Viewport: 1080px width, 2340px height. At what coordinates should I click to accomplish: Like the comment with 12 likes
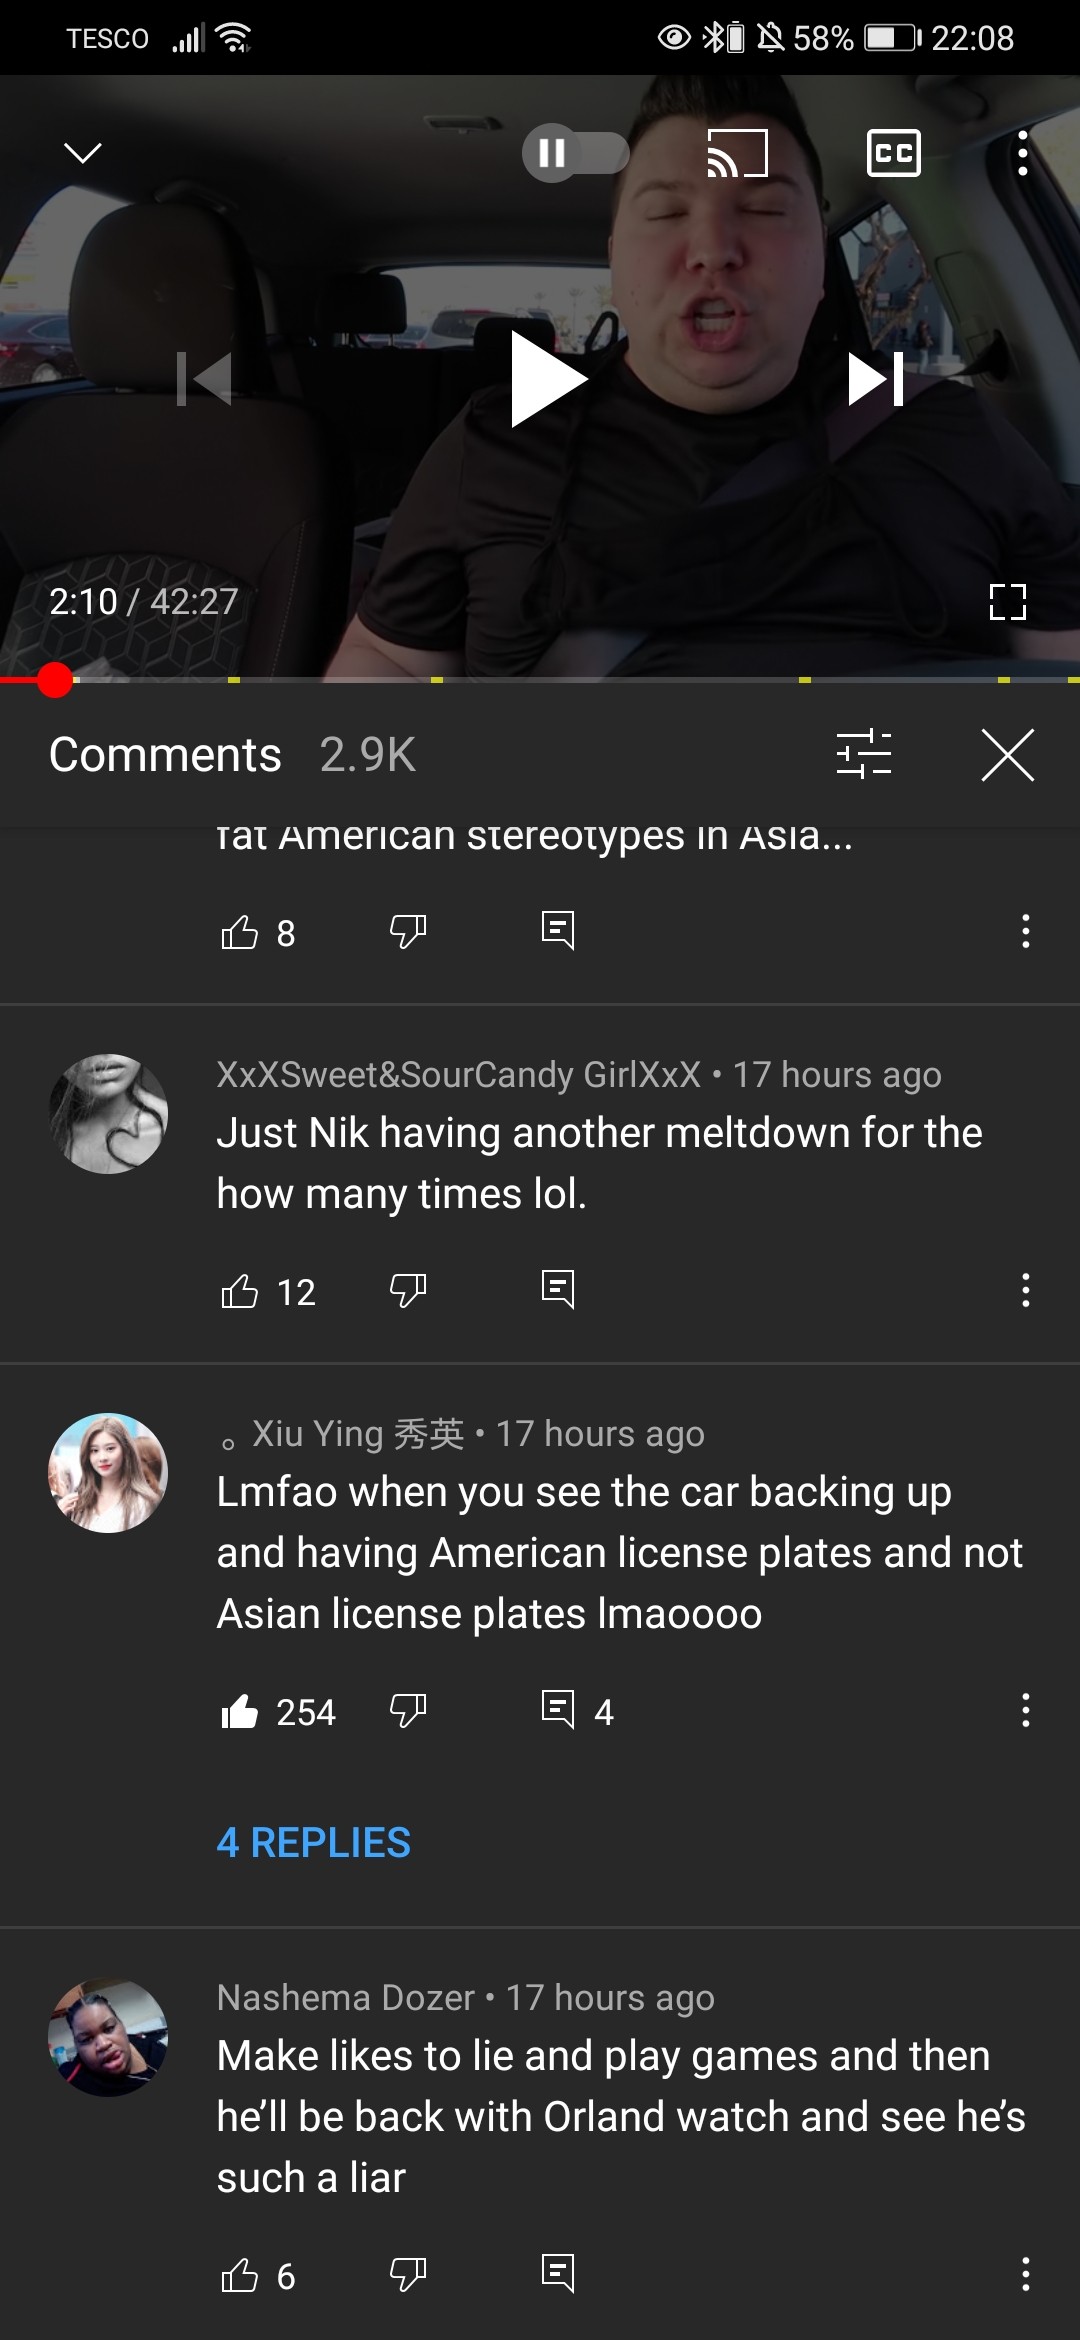click(x=240, y=1291)
